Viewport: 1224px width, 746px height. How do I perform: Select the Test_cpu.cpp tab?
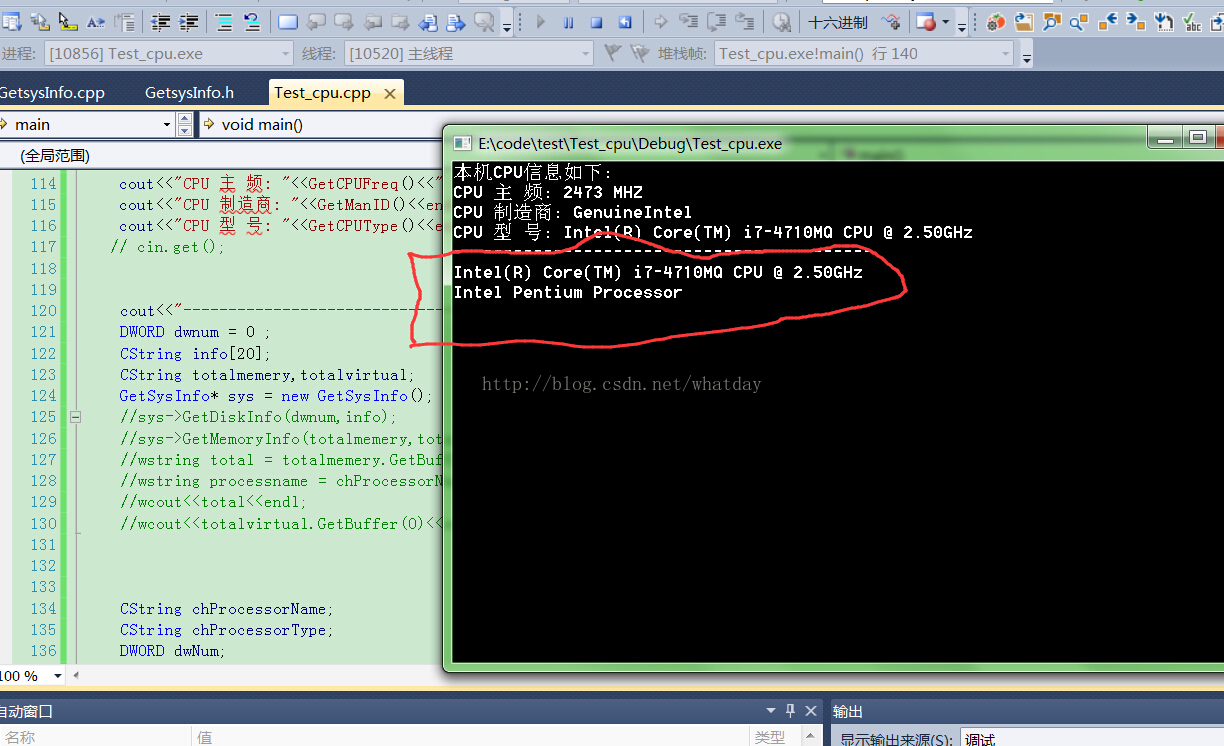pyautogui.click(x=322, y=93)
